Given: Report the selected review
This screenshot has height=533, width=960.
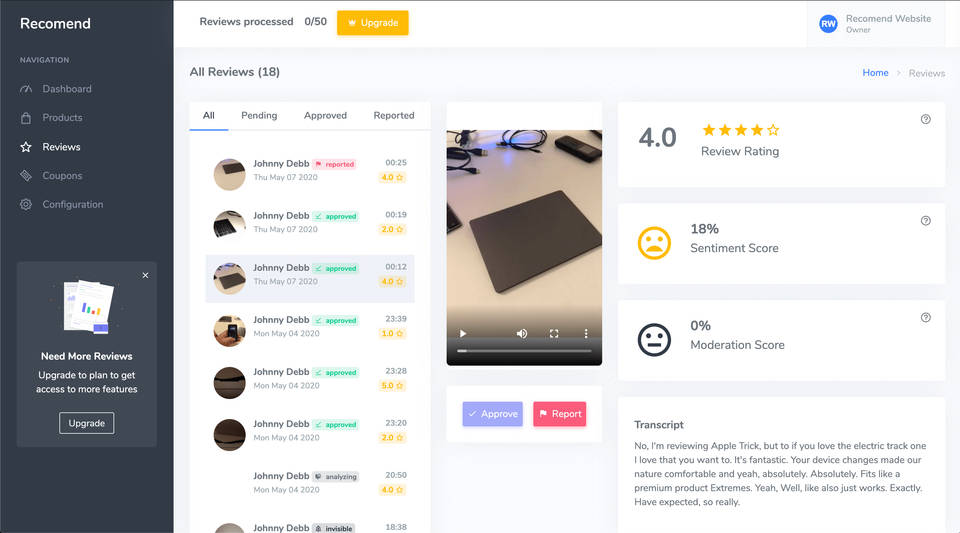Looking at the screenshot, I should click(x=560, y=414).
